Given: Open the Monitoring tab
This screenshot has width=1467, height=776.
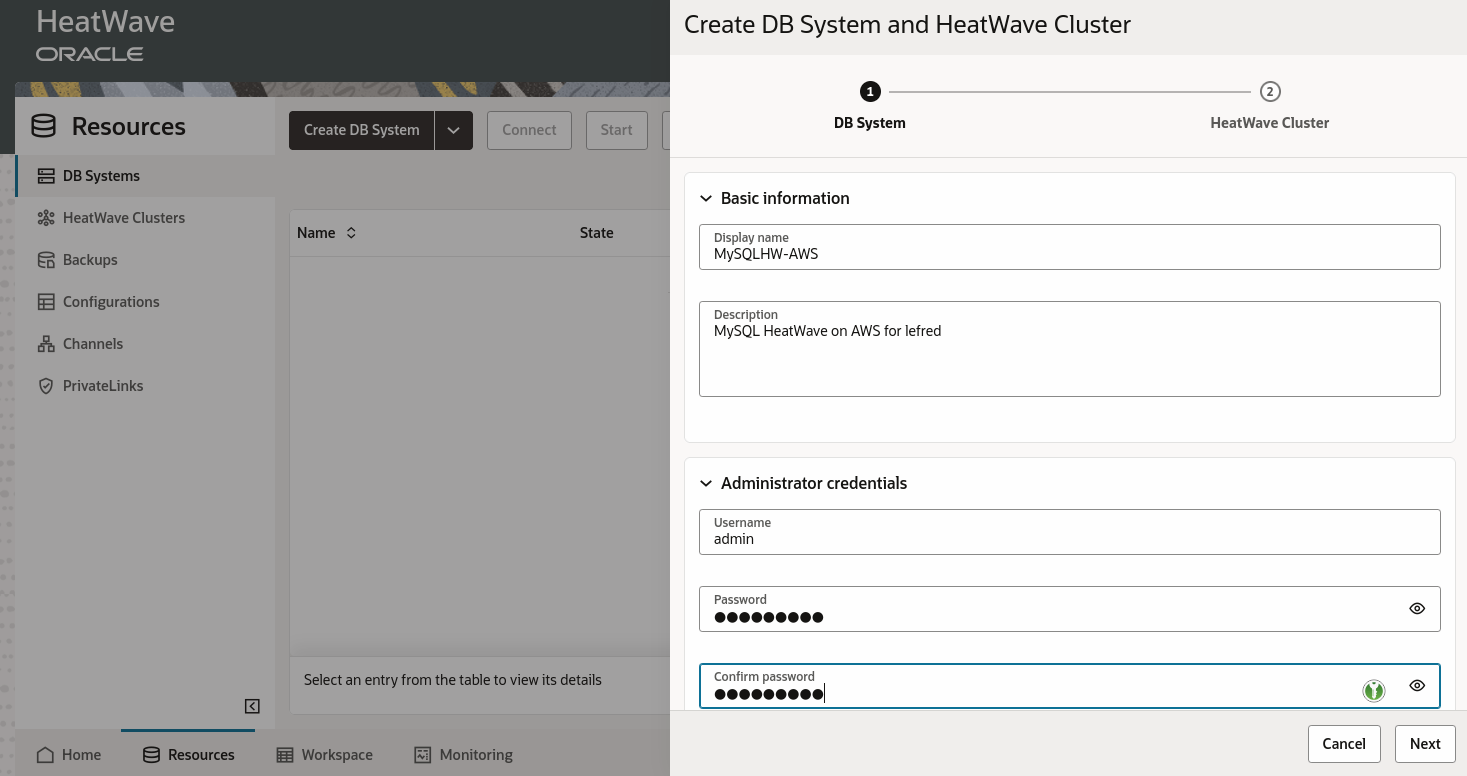Looking at the screenshot, I should click(x=464, y=754).
